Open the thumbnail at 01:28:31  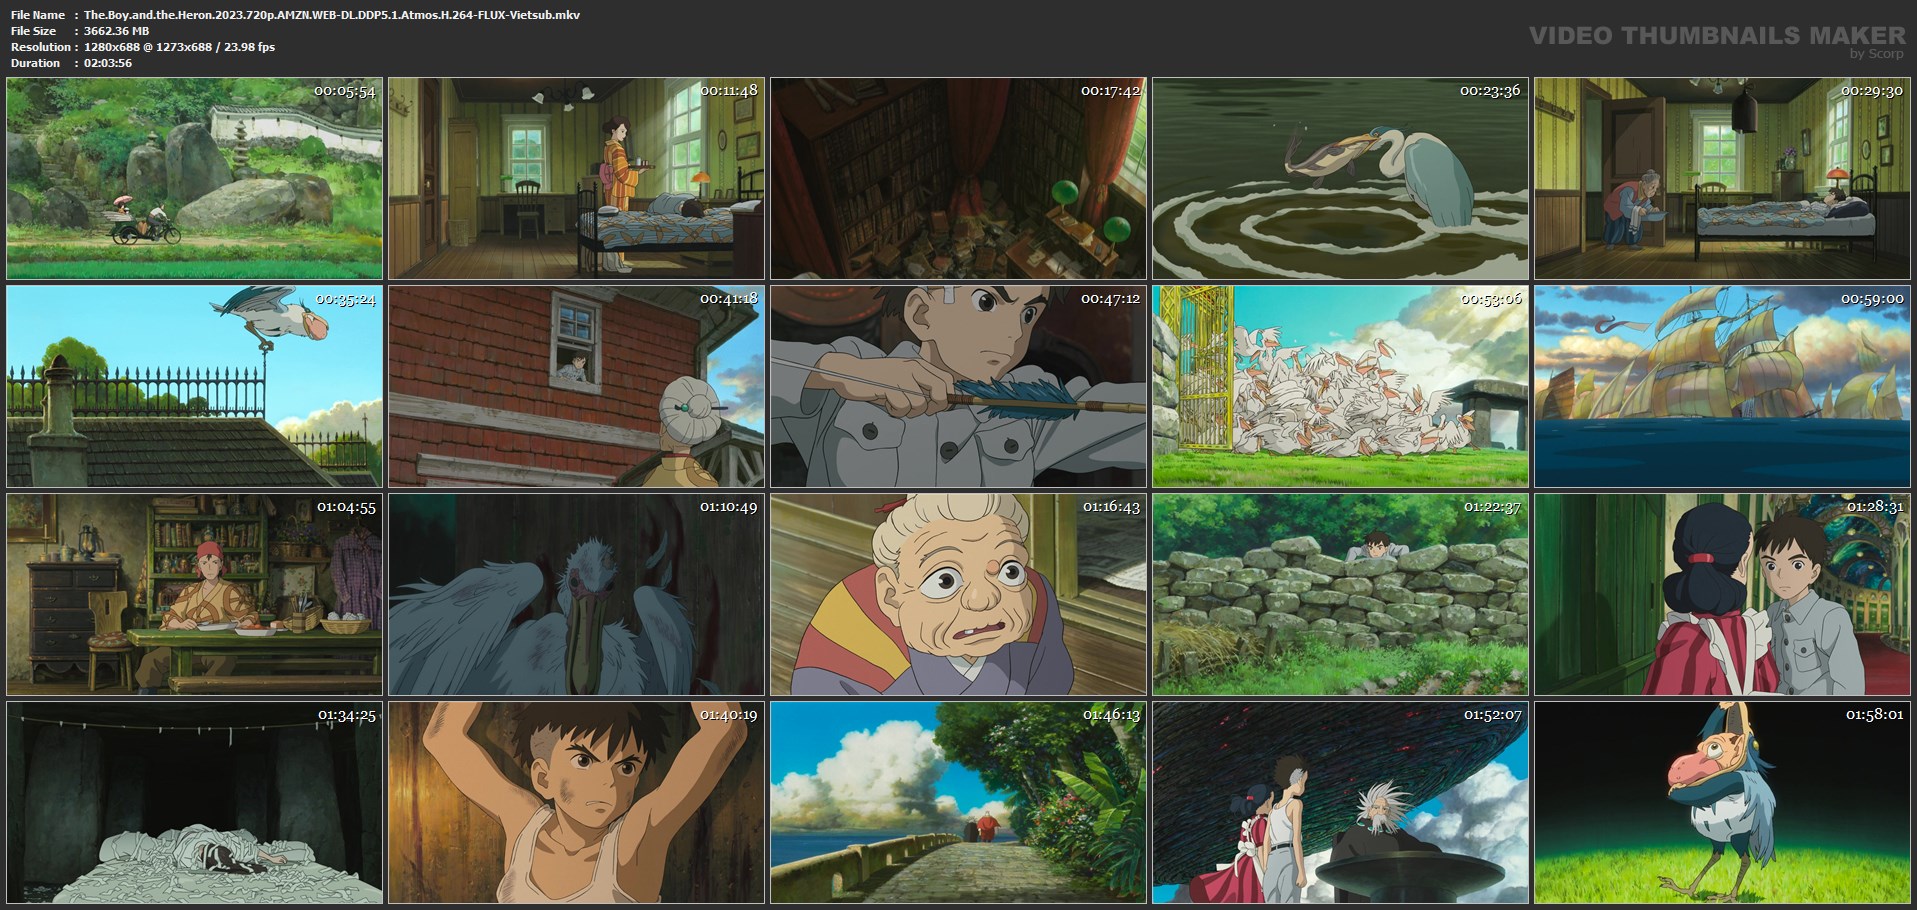pos(1722,595)
